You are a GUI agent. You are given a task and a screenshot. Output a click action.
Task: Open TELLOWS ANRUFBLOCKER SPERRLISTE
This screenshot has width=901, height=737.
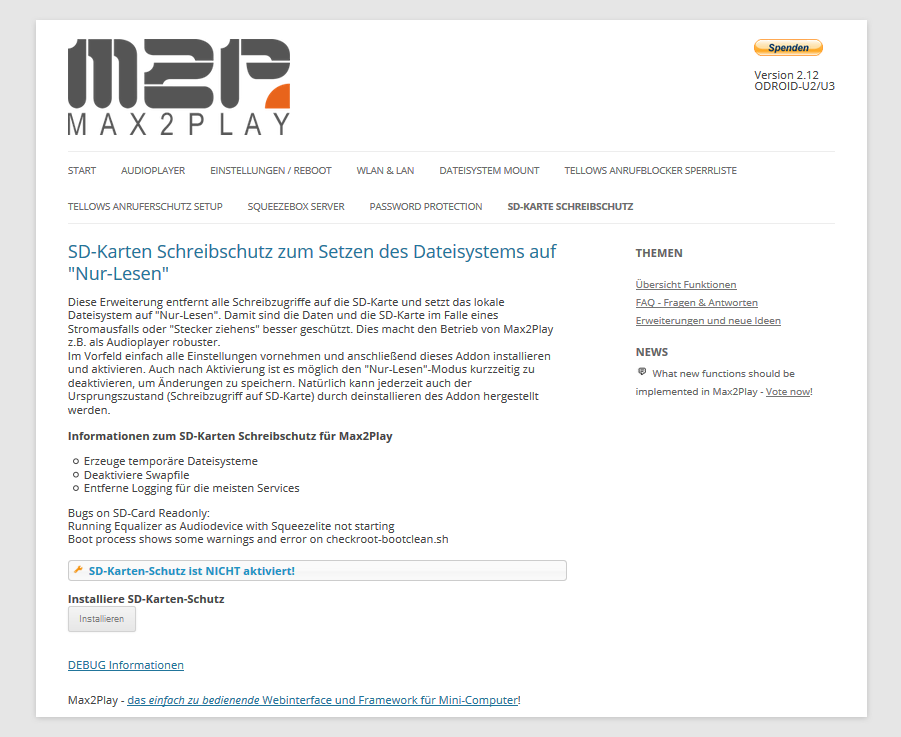650,171
